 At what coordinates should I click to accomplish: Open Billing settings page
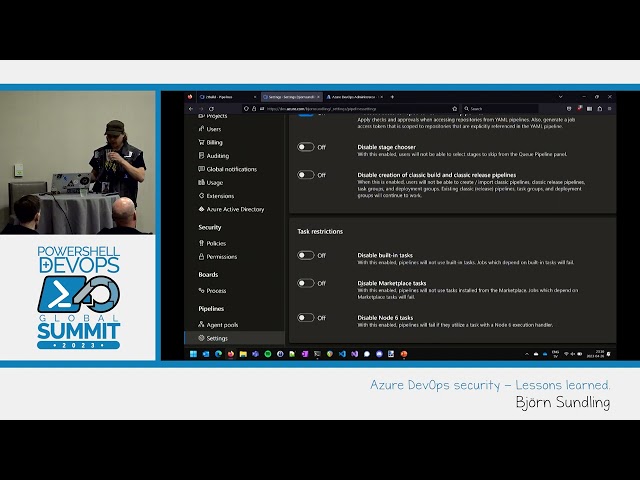click(215, 142)
